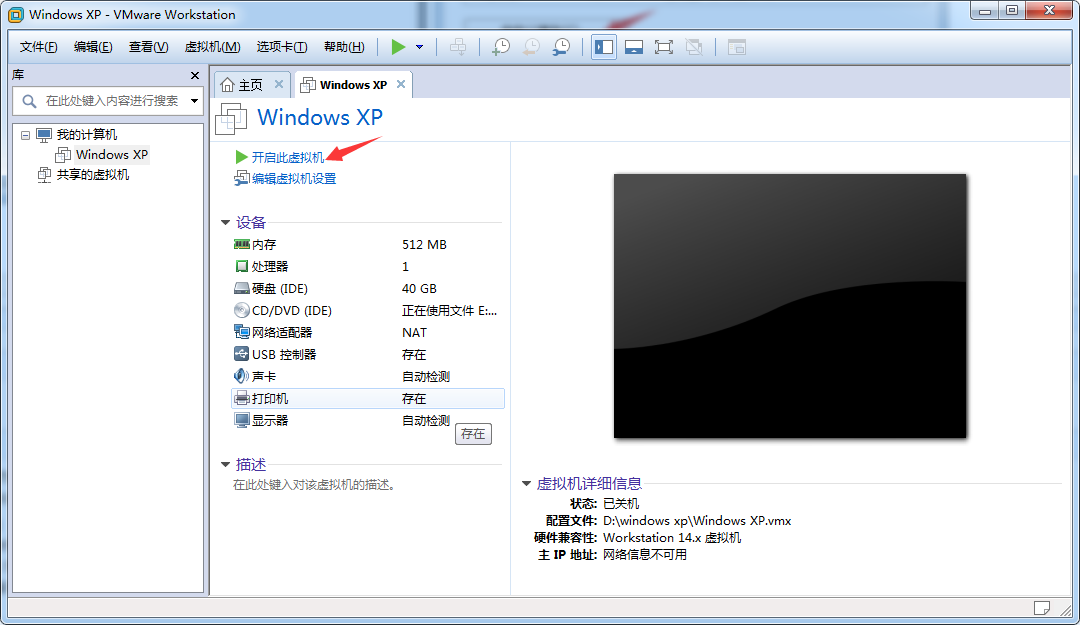Collapse the 虚拟机详细信息 section
Viewport: 1080px width, 625px height.
[x=526, y=484]
